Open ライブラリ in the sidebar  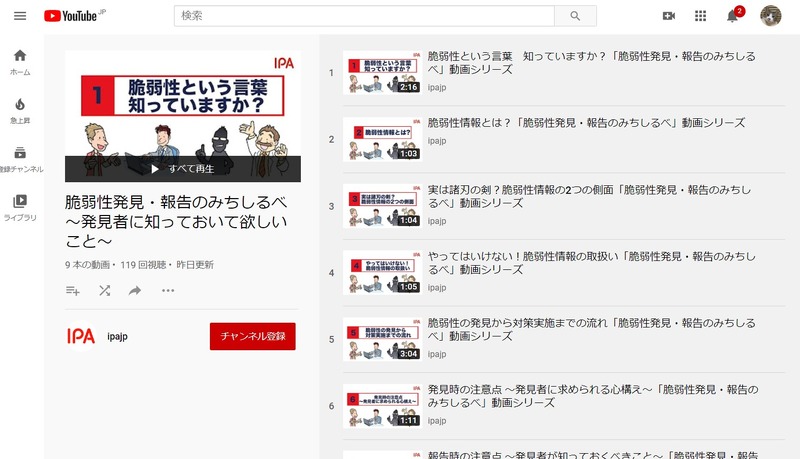coord(20,207)
